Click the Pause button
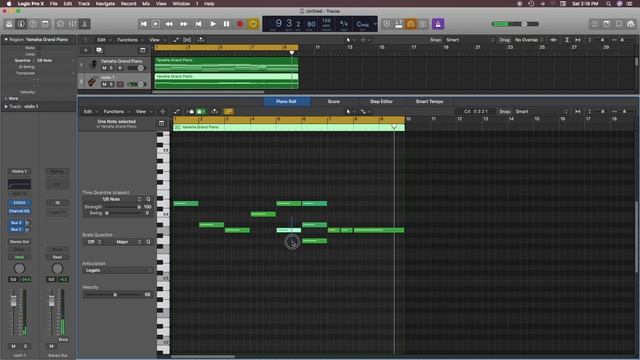This screenshot has height=360, width=640. pos(227,24)
